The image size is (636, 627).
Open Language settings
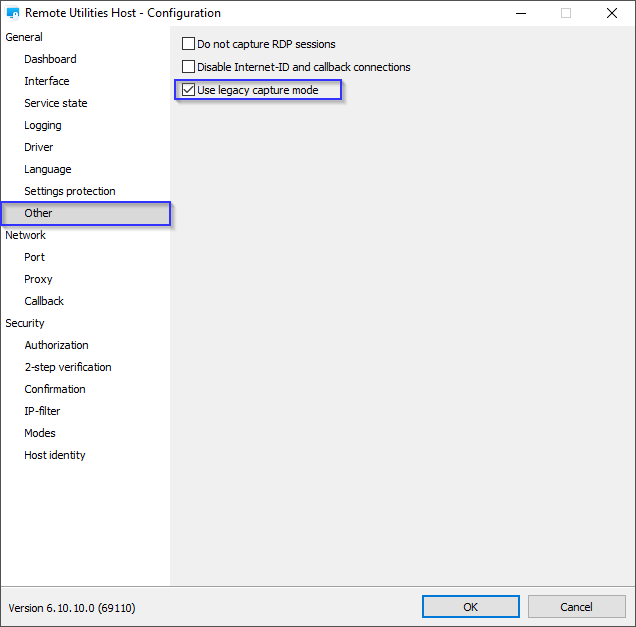(48, 169)
